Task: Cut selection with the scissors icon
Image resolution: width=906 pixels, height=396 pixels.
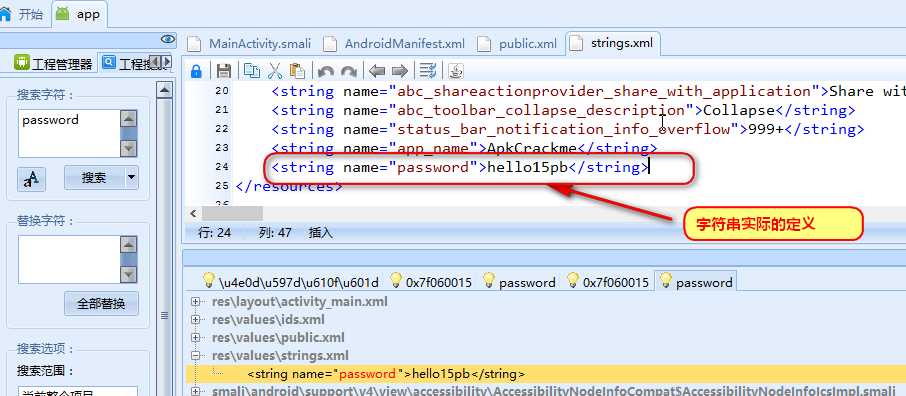Action: click(x=274, y=71)
